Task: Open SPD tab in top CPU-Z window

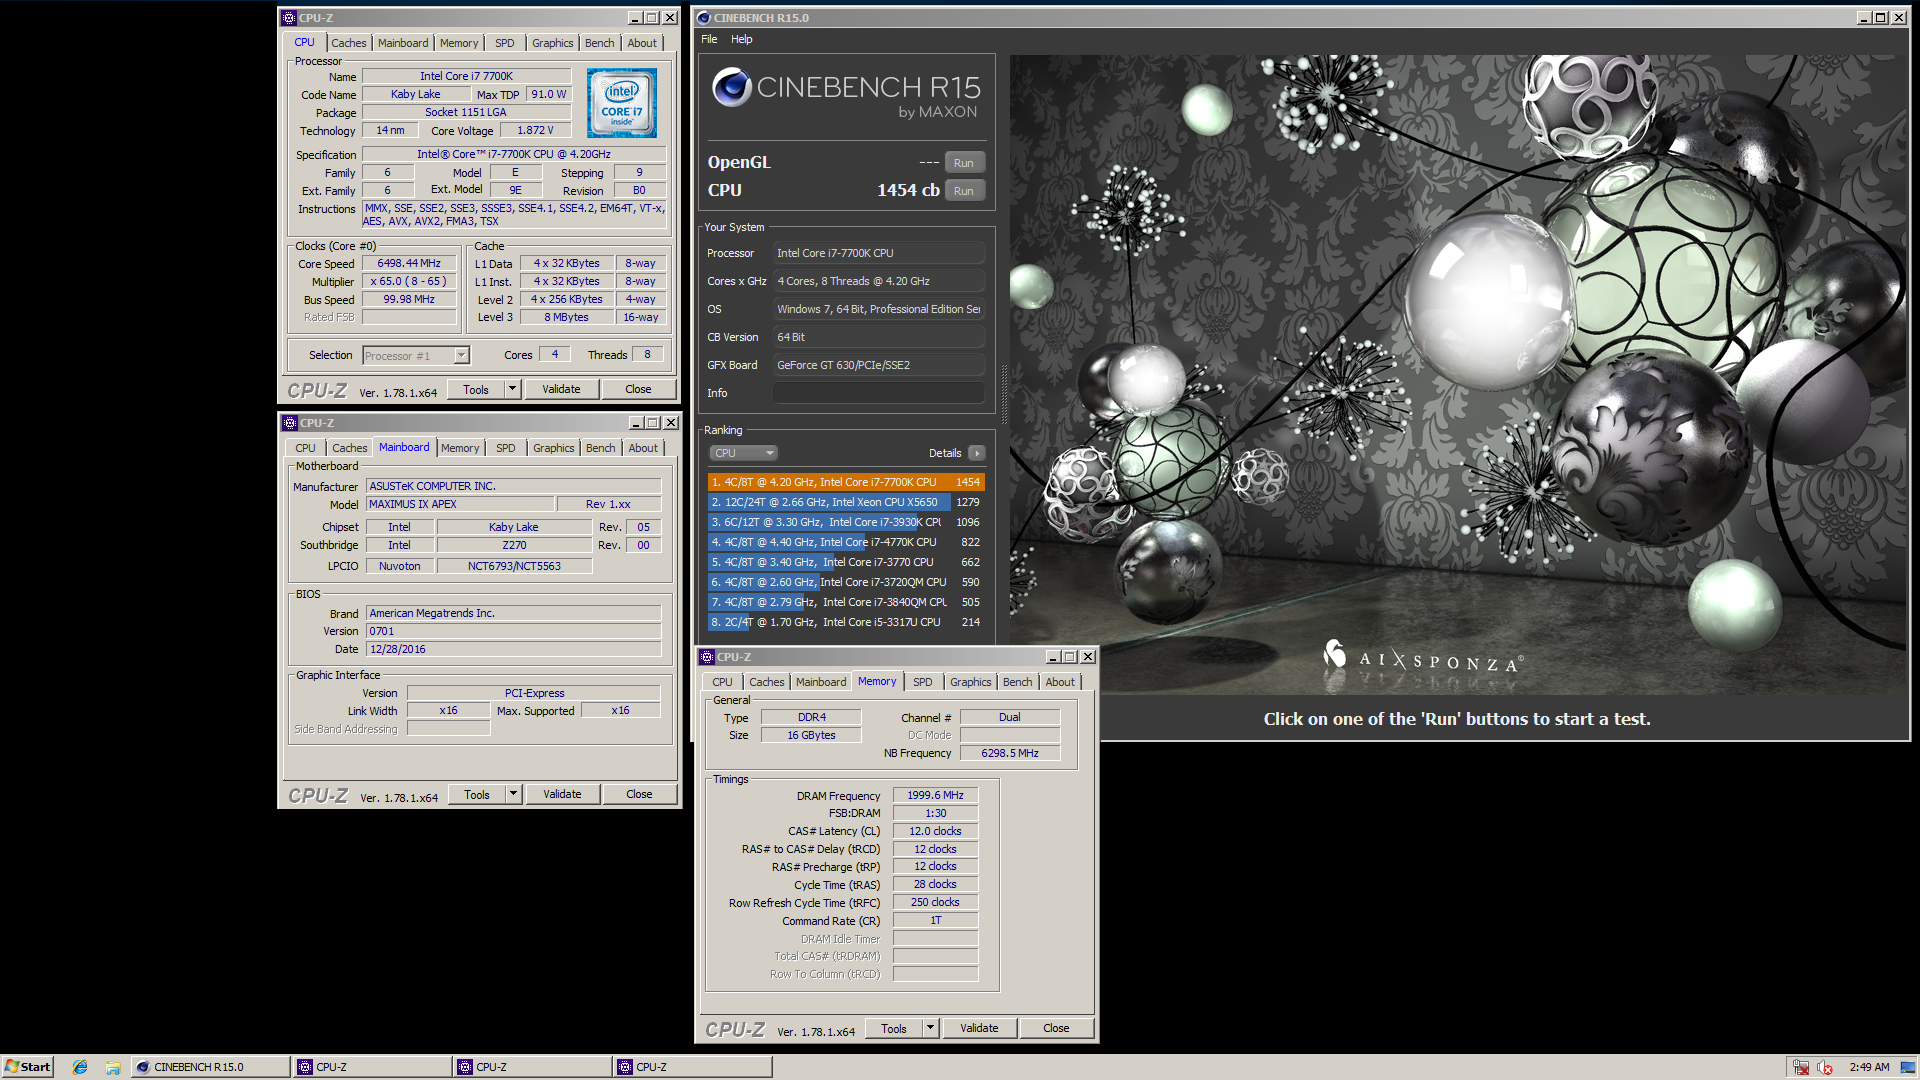Action: tap(505, 43)
